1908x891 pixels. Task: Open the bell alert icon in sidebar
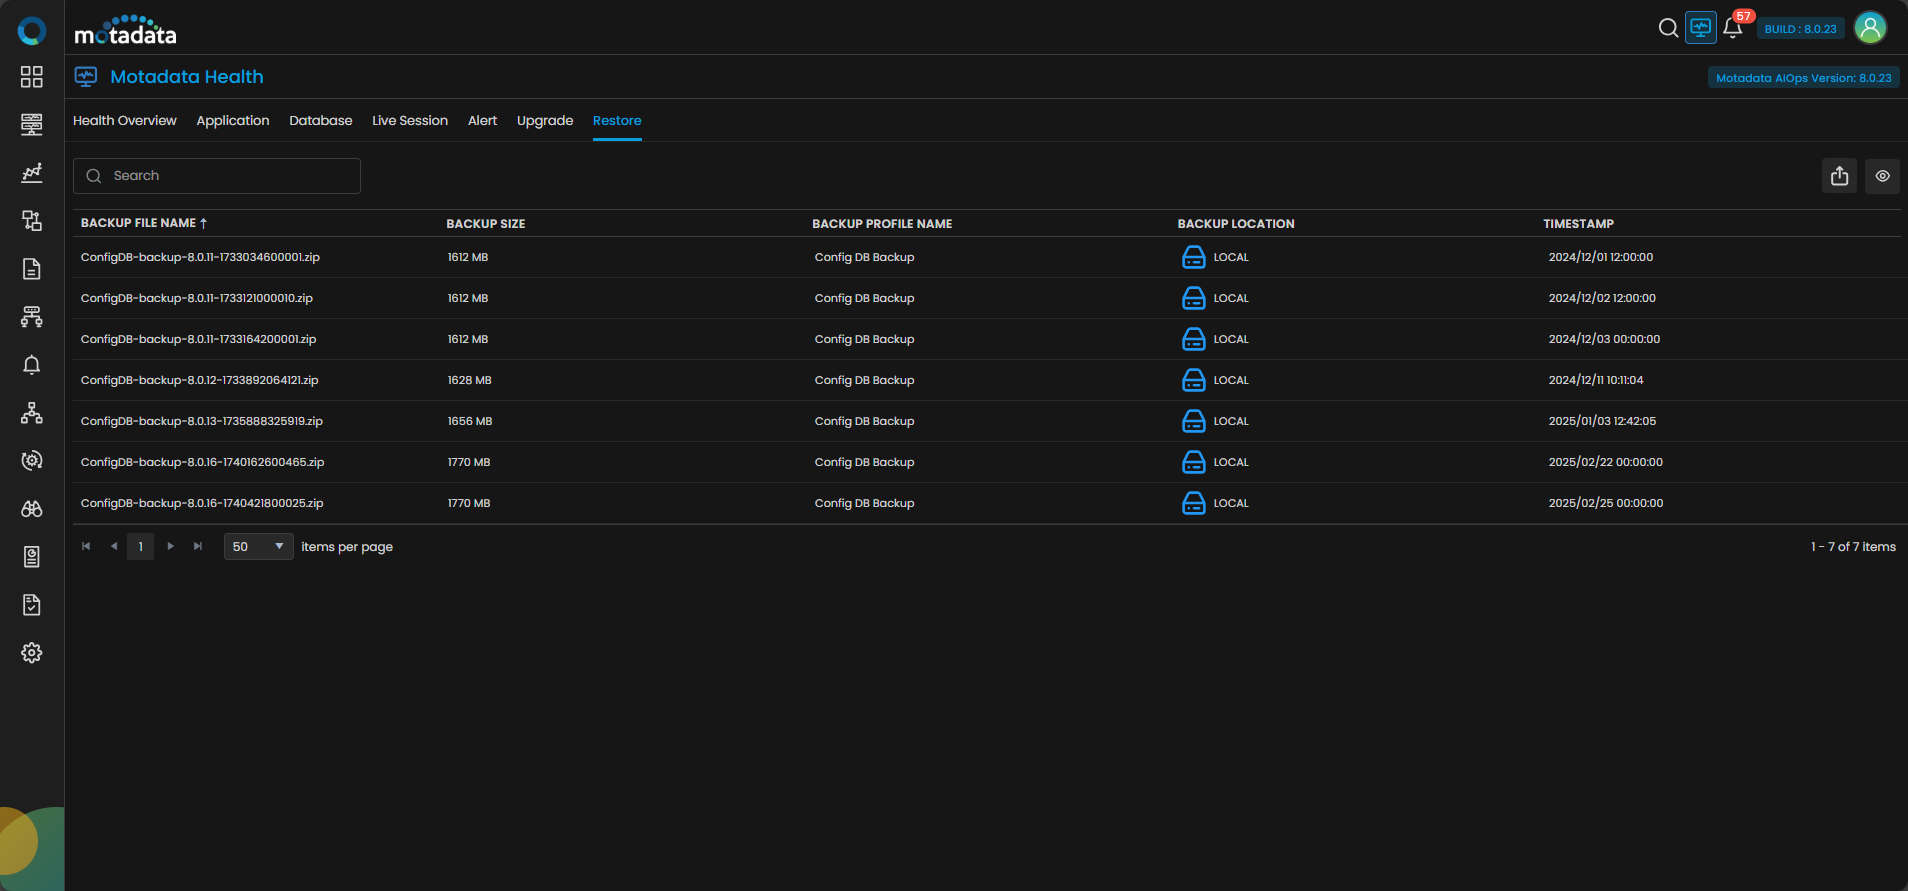click(x=32, y=365)
